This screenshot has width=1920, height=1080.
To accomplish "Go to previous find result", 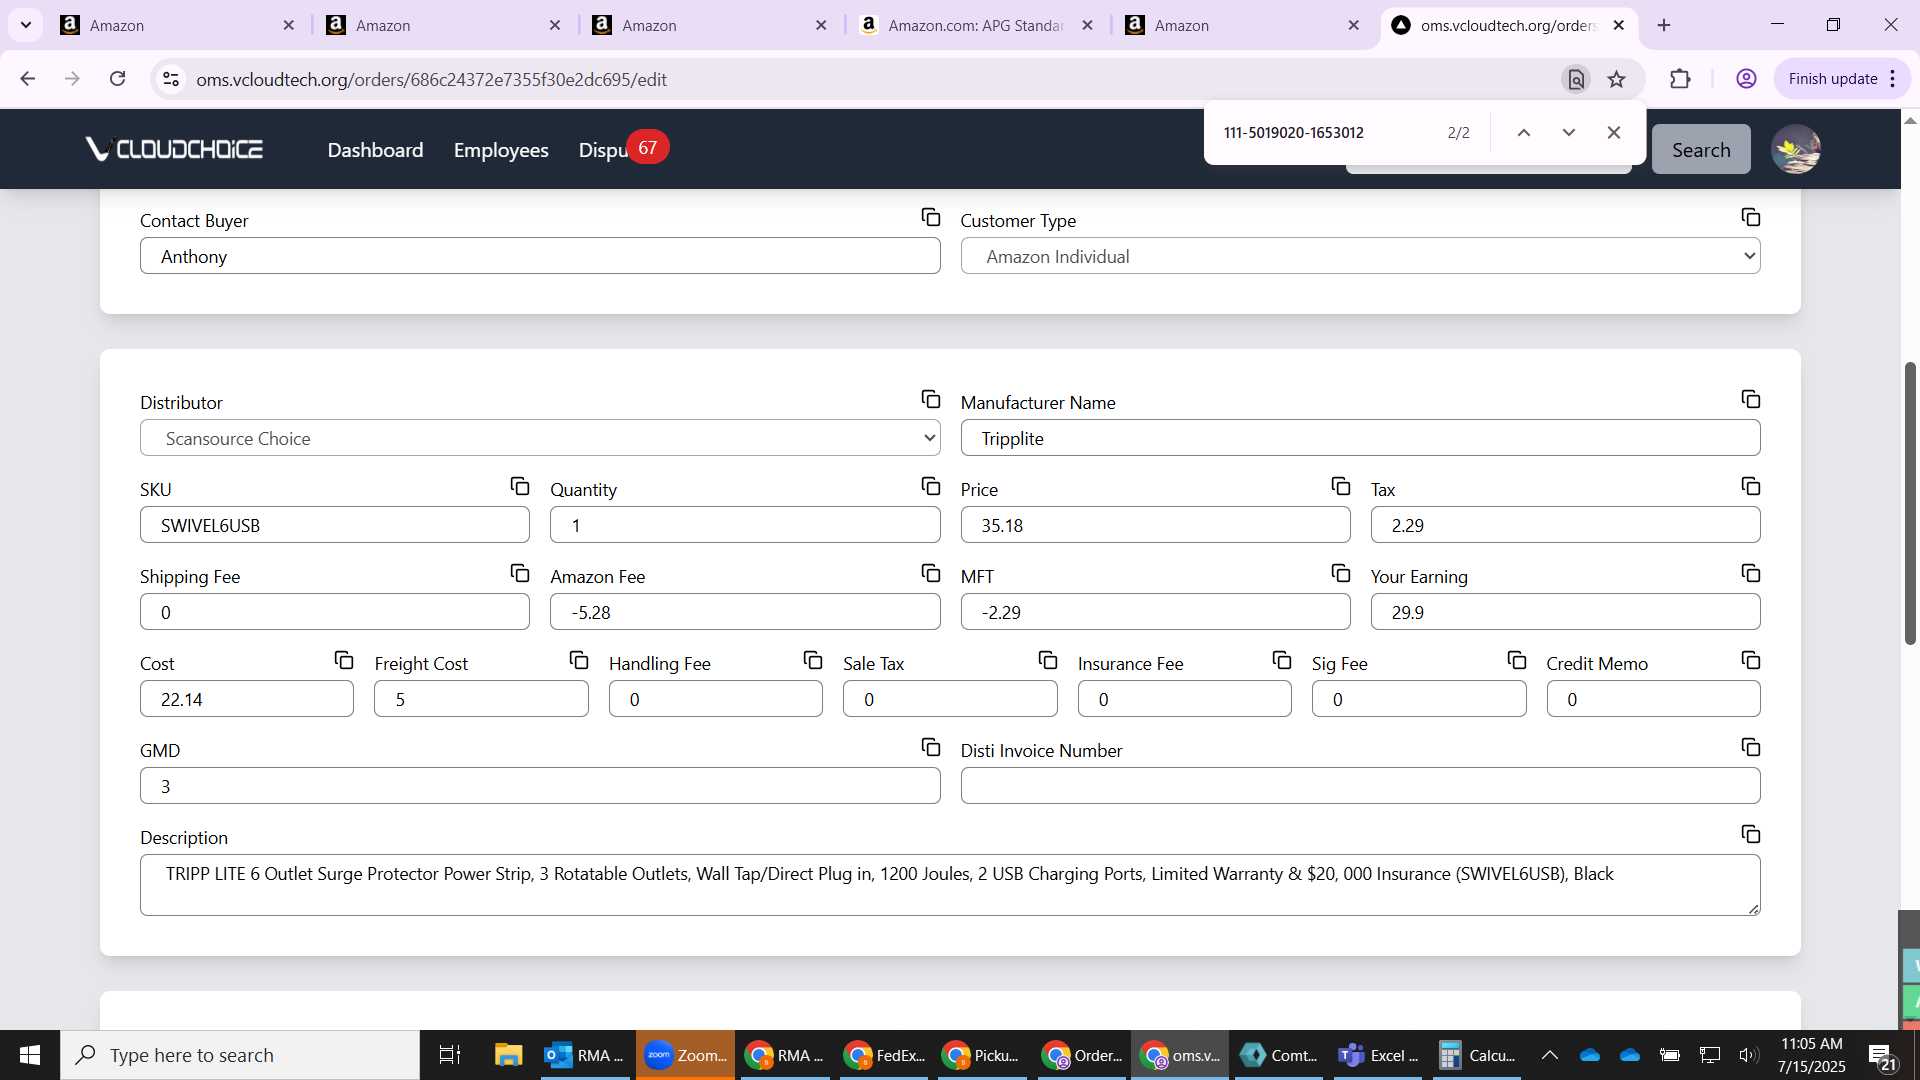I will point(1523,133).
